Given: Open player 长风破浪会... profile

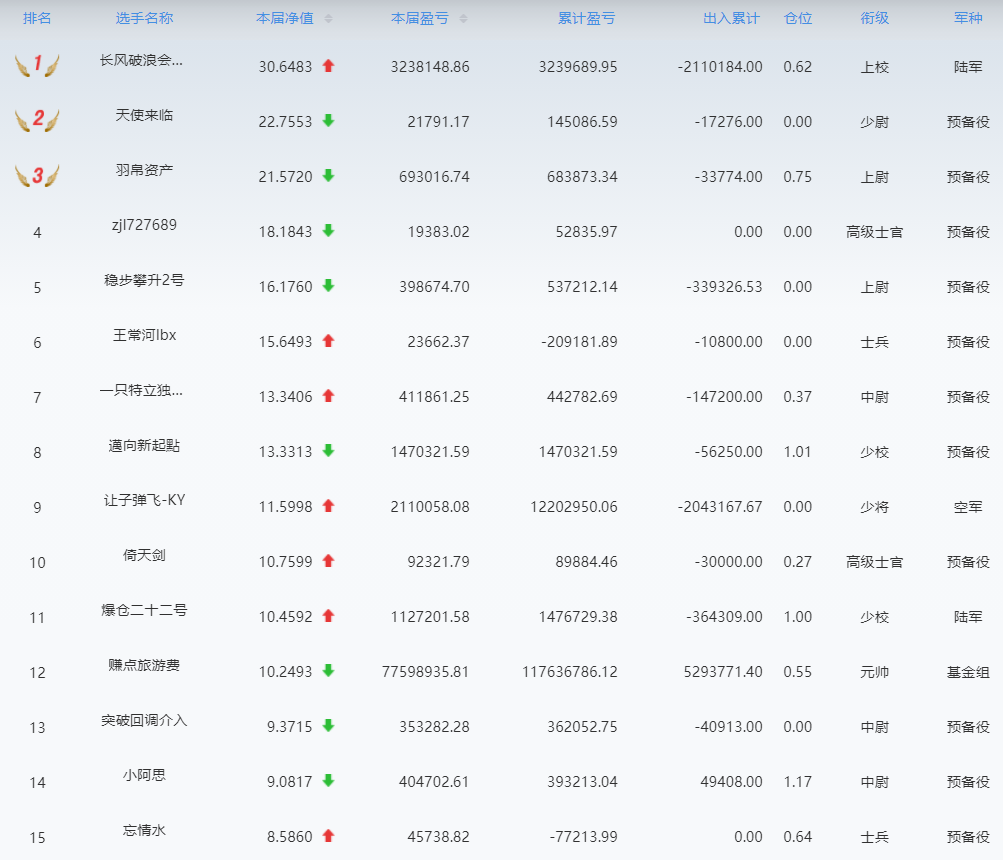Looking at the screenshot, I should click(x=141, y=60).
